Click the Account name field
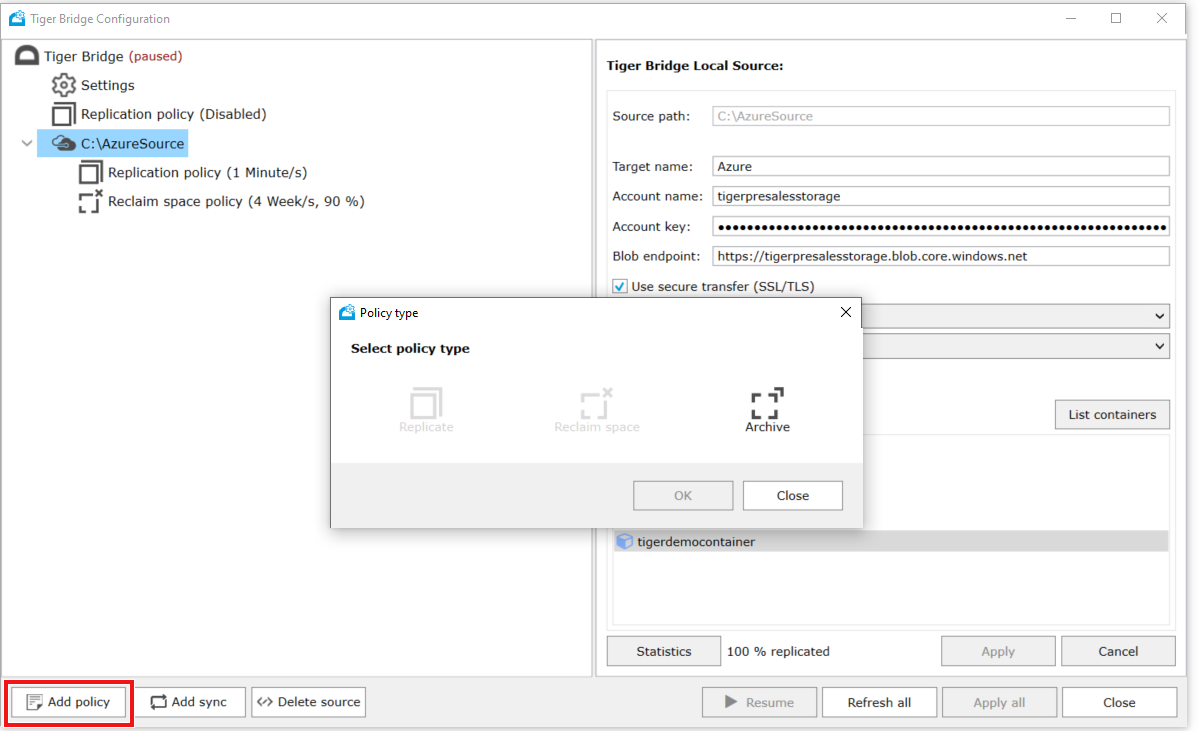This screenshot has height=731, width=1199. coord(941,196)
